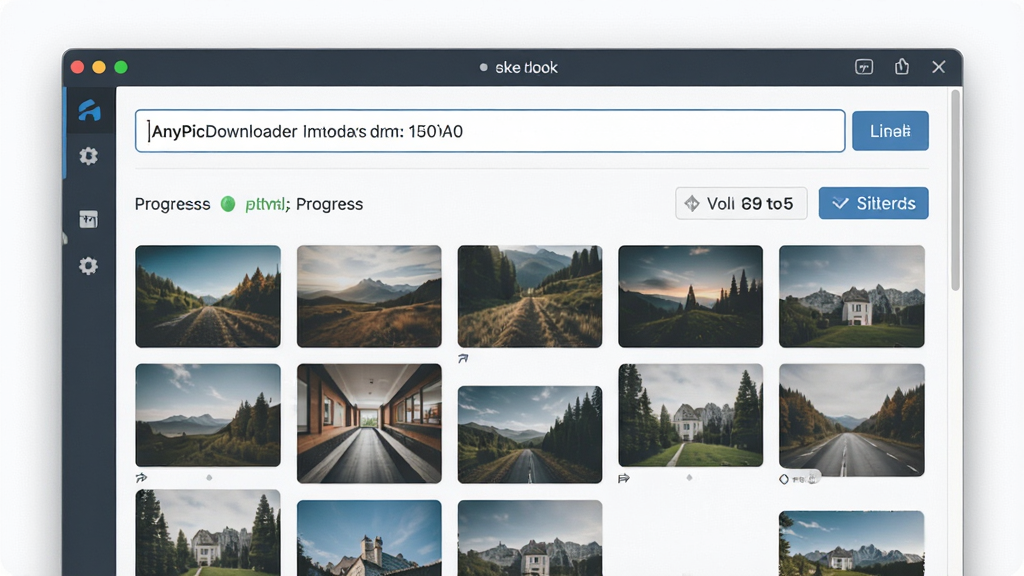This screenshot has width=1024, height=576.
Task: Close the window with the X icon
Action: pyautogui.click(x=938, y=67)
